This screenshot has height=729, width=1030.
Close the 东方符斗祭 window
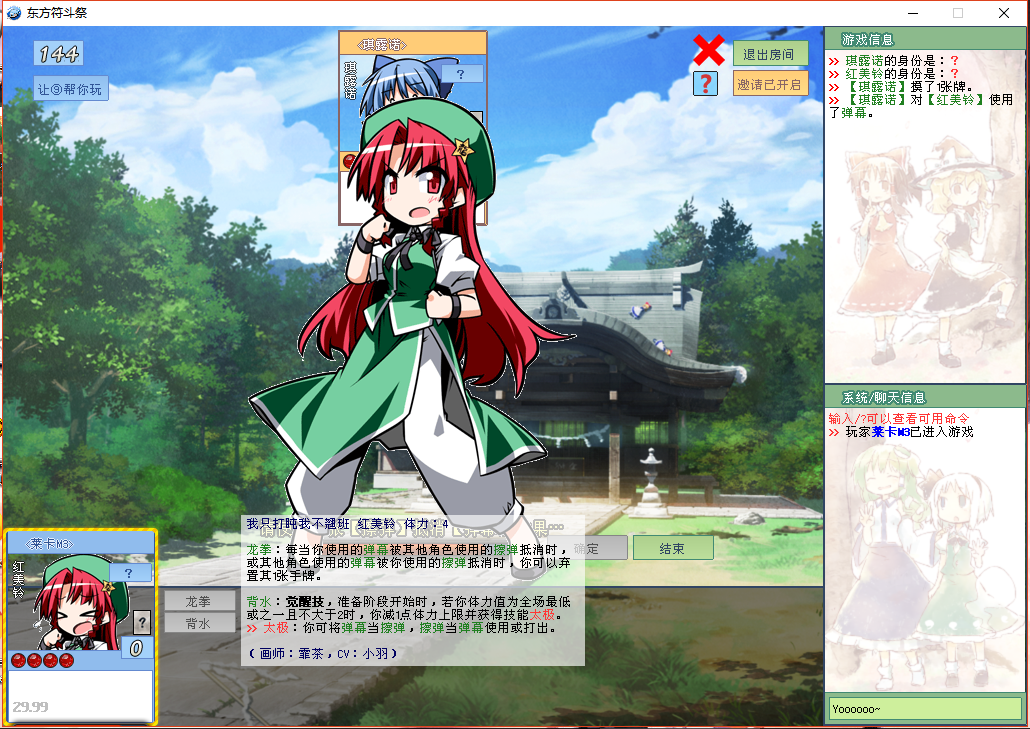pyautogui.click(x=1004, y=12)
